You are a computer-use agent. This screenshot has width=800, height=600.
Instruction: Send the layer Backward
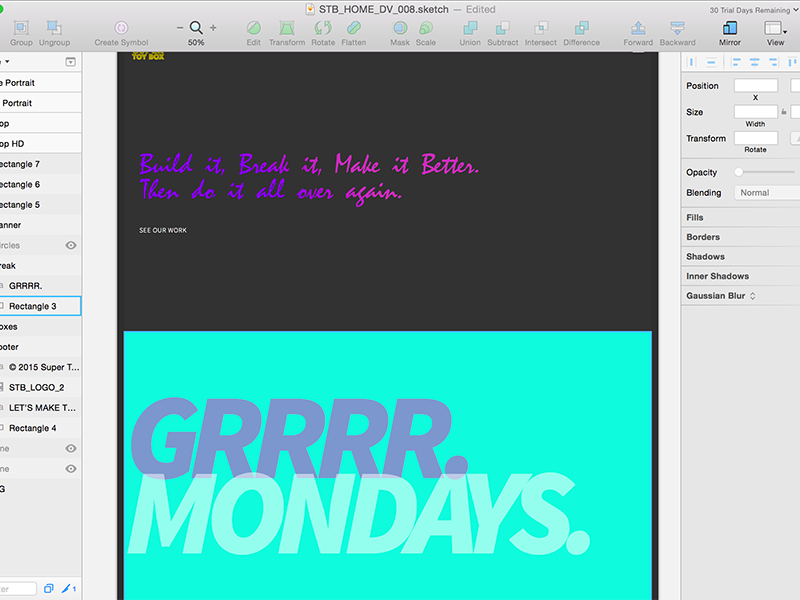tap(678, 33)
